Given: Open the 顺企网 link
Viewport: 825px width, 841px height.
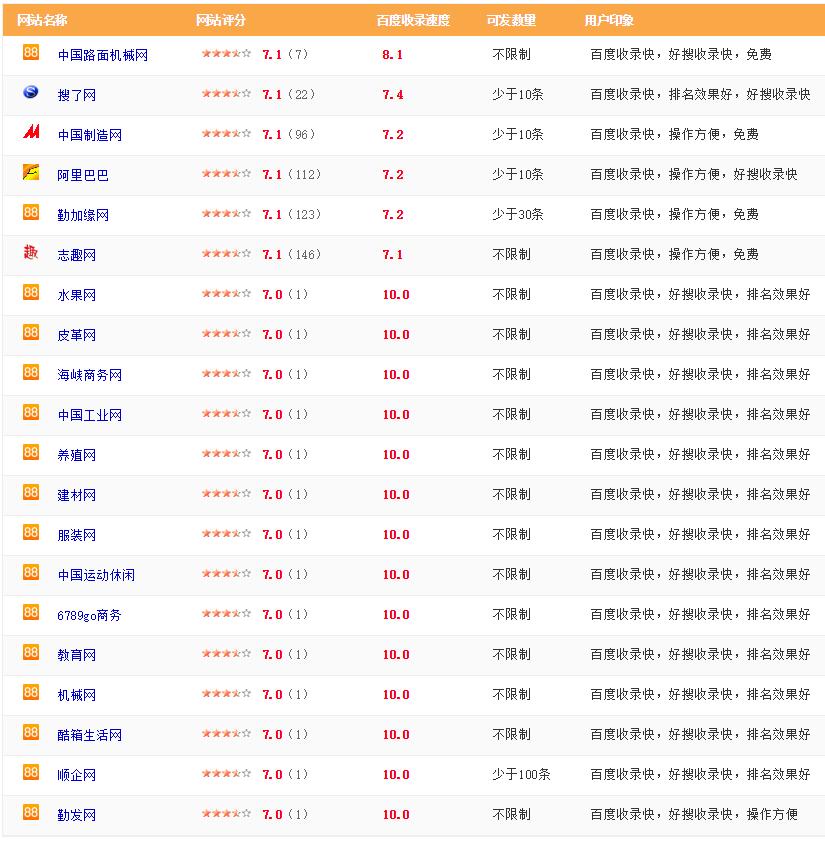Looking at the screenshot, I should click(x=77, y=774).
